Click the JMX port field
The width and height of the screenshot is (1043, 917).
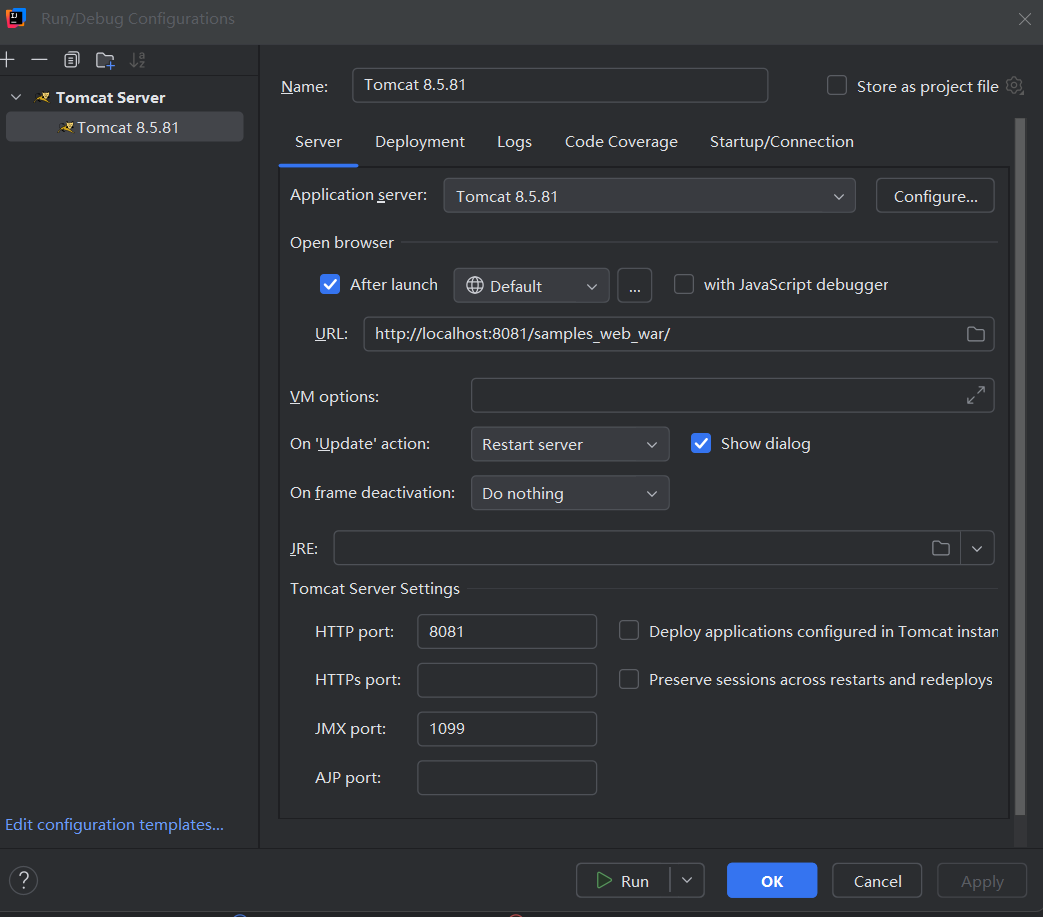(x=507, y=729)
